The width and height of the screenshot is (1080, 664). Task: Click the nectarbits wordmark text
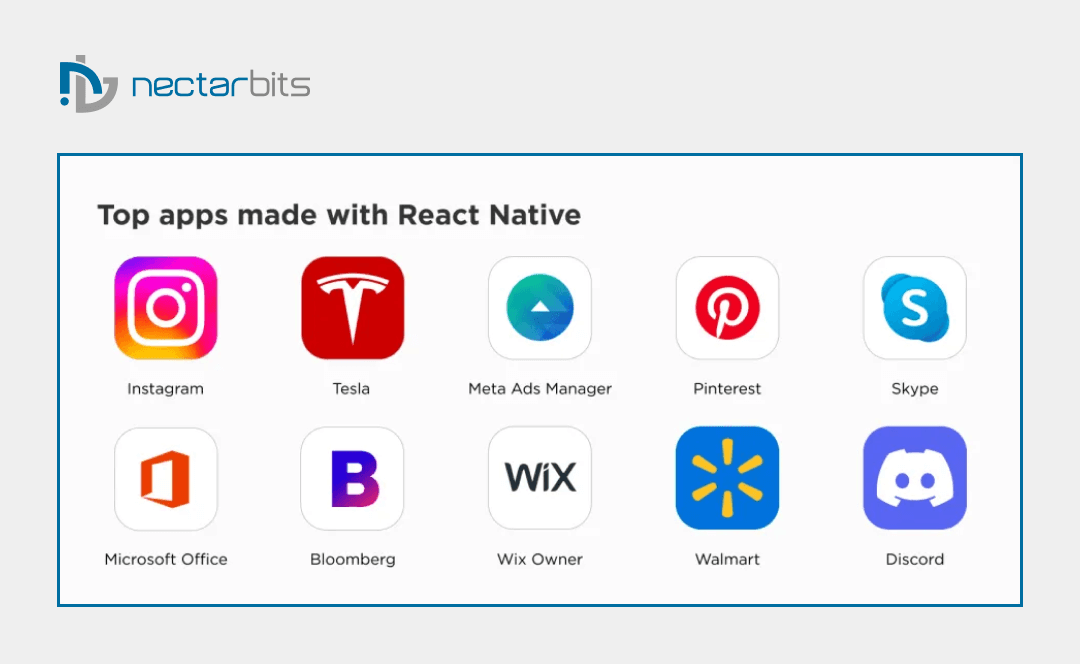pos(220,85)
